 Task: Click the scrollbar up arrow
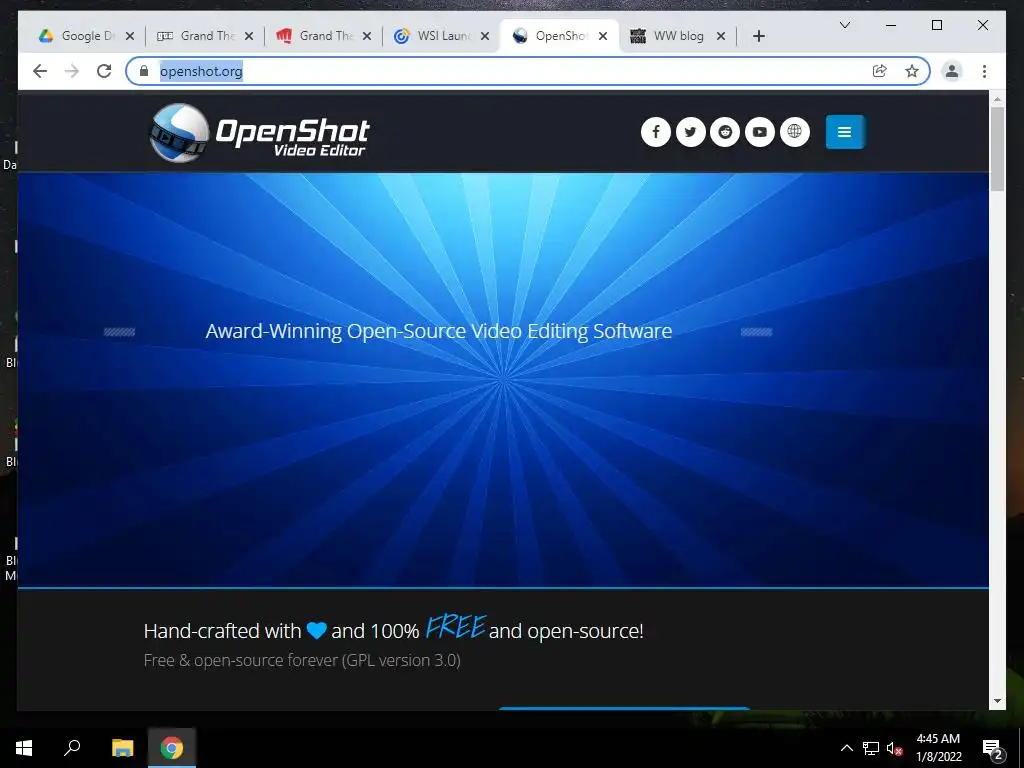coord(997,99)
